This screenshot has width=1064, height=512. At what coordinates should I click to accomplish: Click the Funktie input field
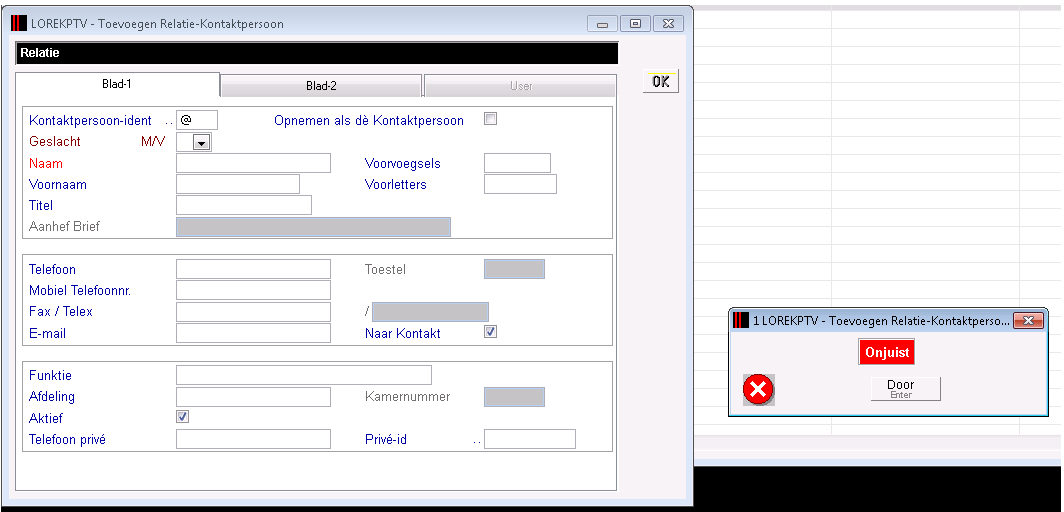pyautogui.click(x=304, y=375)
